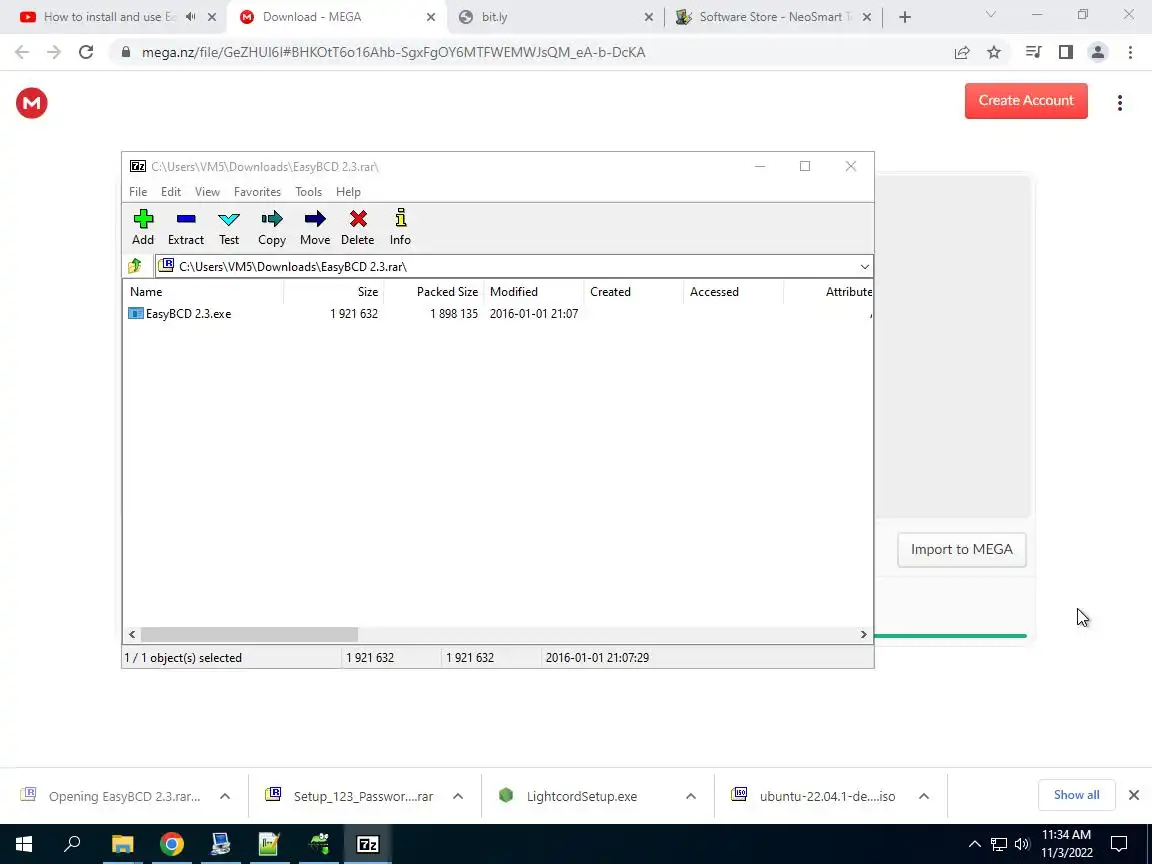Open Chrome's three-dot menu
Image resolution: width=1152 pixels, height=864 pixels.
tap(1130, 52)
